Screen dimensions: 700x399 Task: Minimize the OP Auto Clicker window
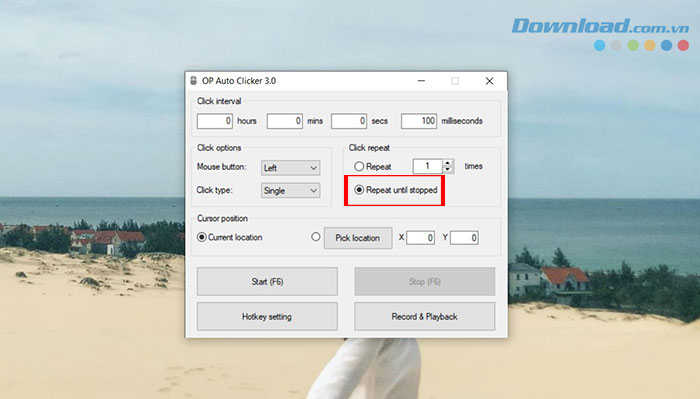click(421, 81)
